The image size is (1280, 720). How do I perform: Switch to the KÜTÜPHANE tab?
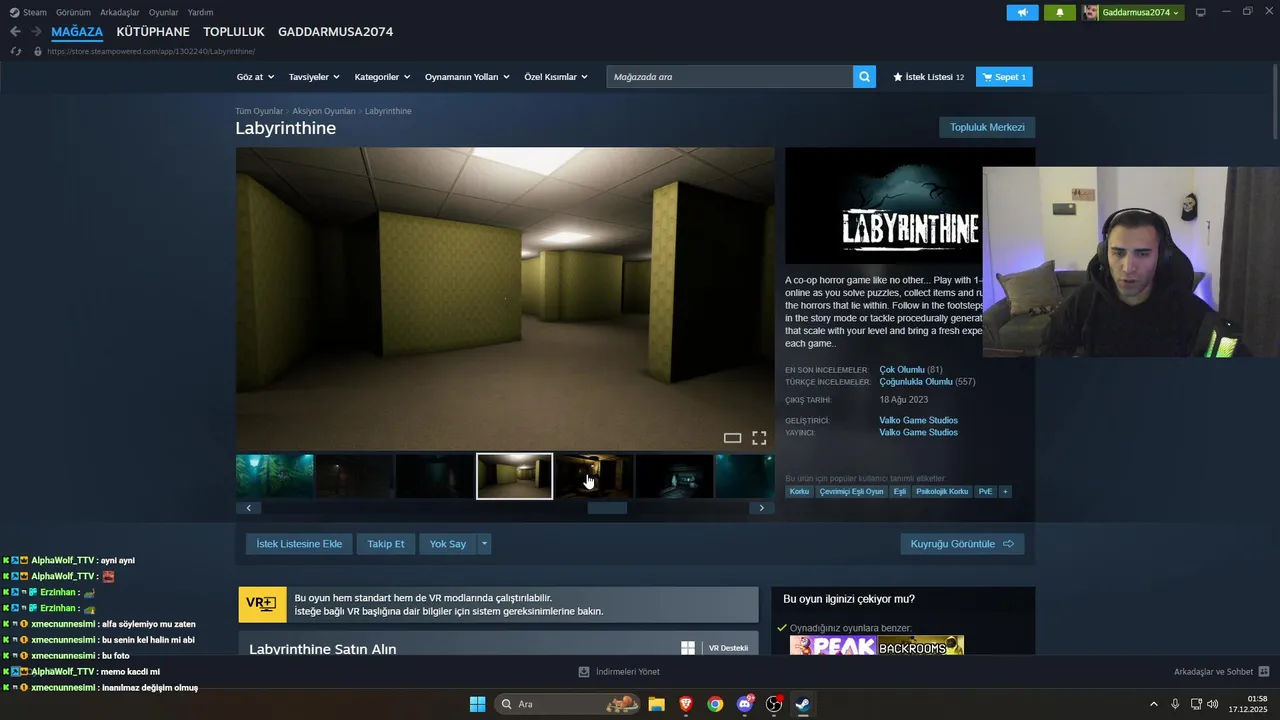153,32
